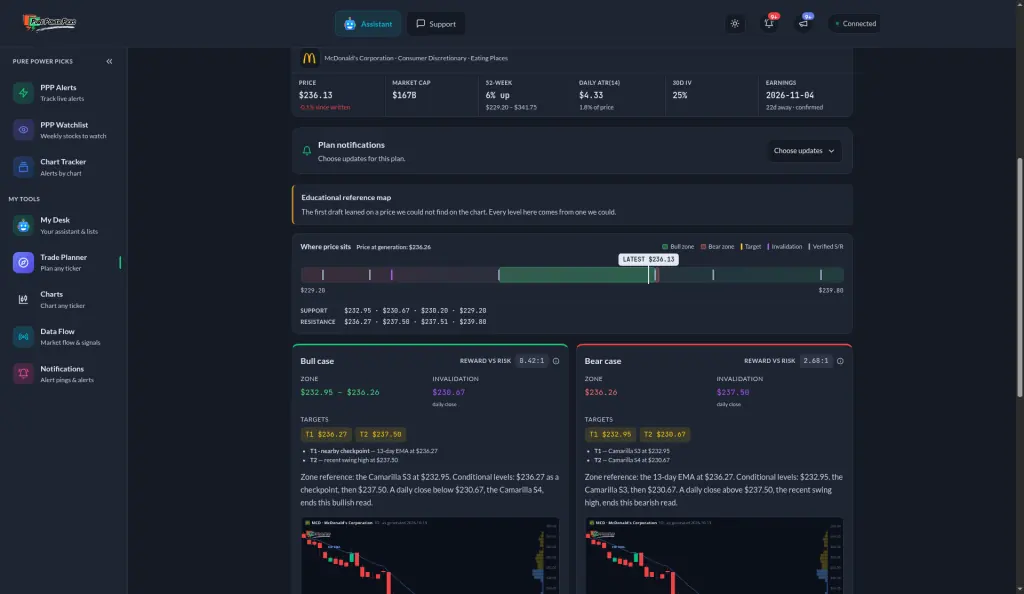1024x594 pixels.
Task: Click Bull case 0.42:1 ratio badge
Action: tap(532, 361)
